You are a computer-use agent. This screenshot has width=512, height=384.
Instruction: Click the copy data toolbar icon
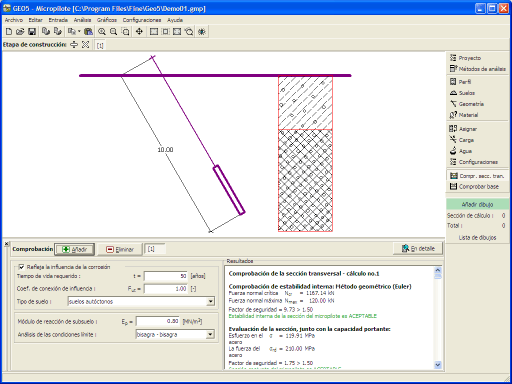tap(71, 32)
